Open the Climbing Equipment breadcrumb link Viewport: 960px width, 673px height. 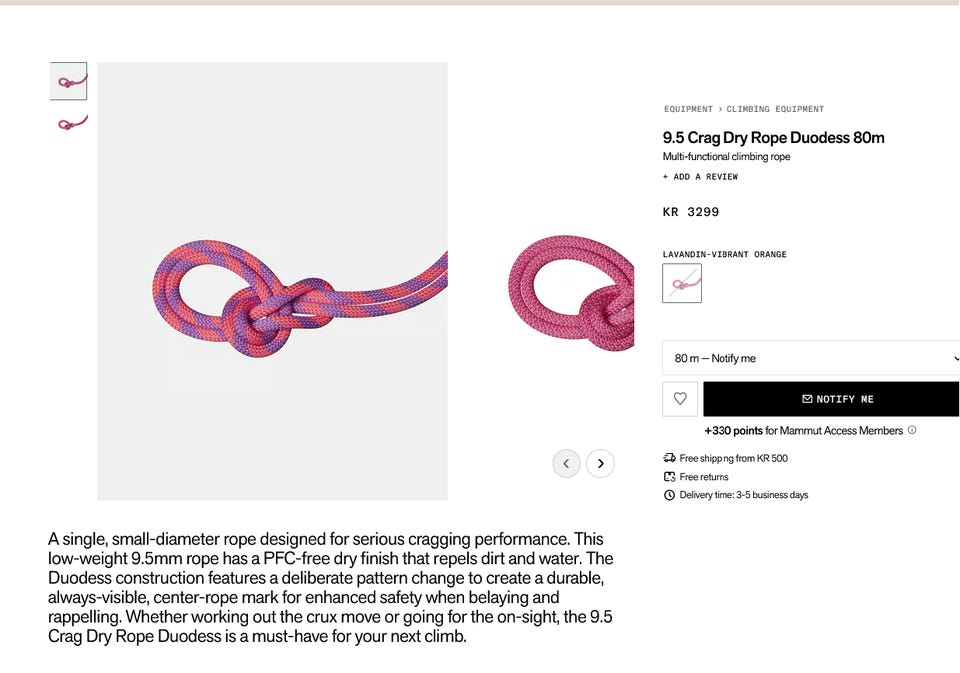pos(775,109)
